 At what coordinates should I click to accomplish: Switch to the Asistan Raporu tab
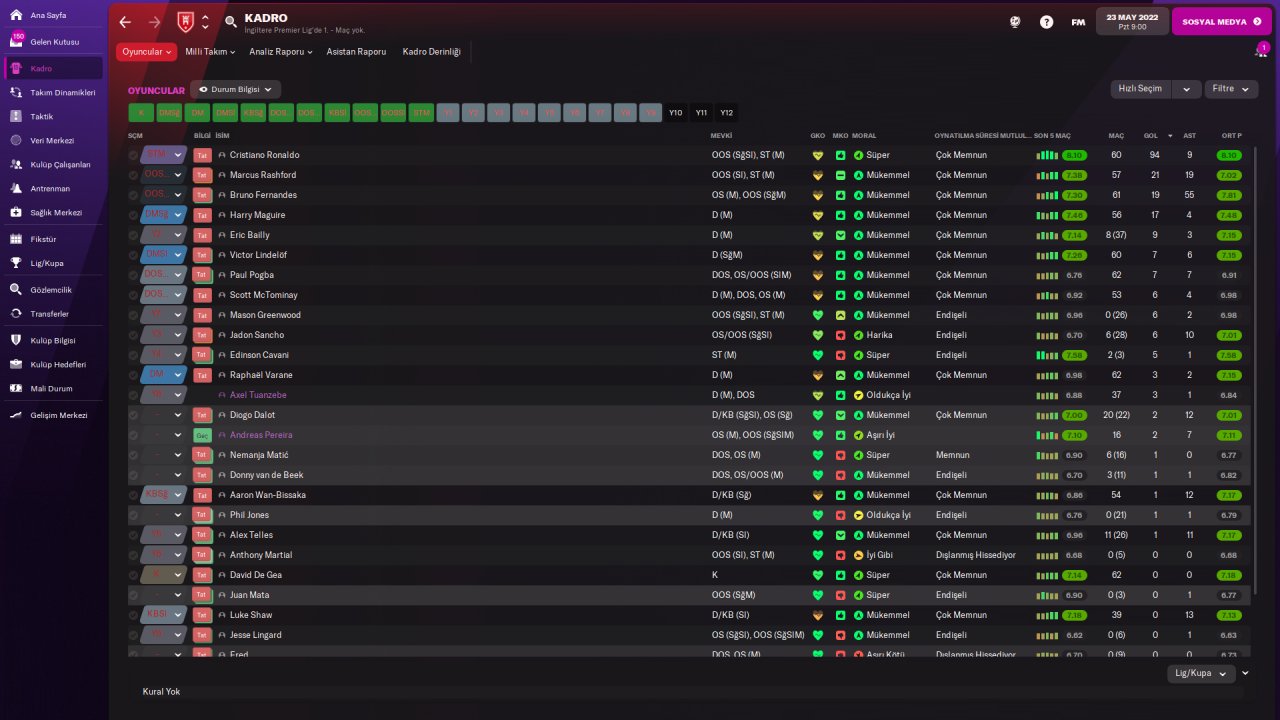point(356,52)
